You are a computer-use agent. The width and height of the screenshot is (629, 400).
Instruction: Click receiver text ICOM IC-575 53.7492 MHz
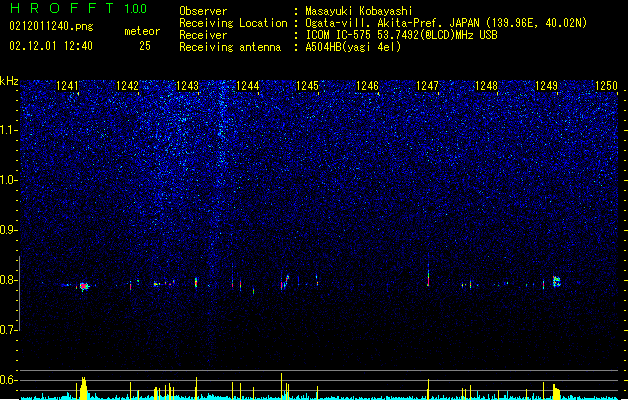tap(402, 35)
